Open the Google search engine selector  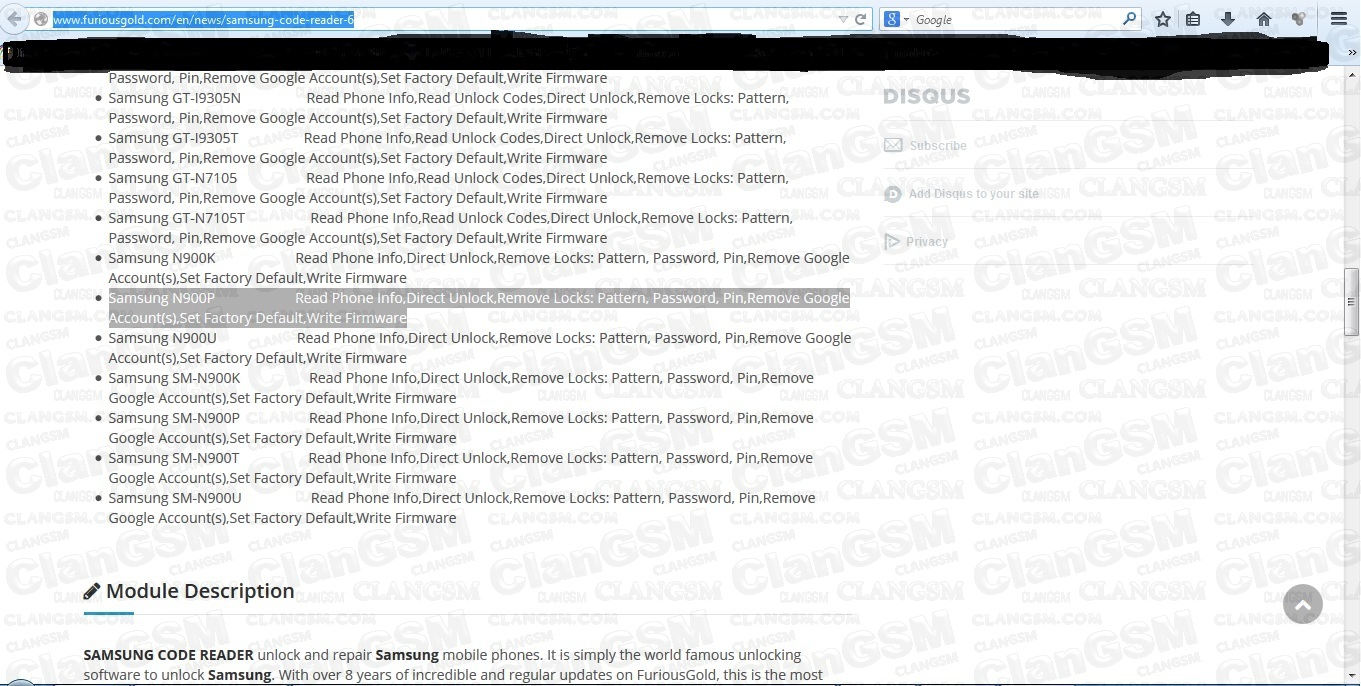(x=895, y=19)
